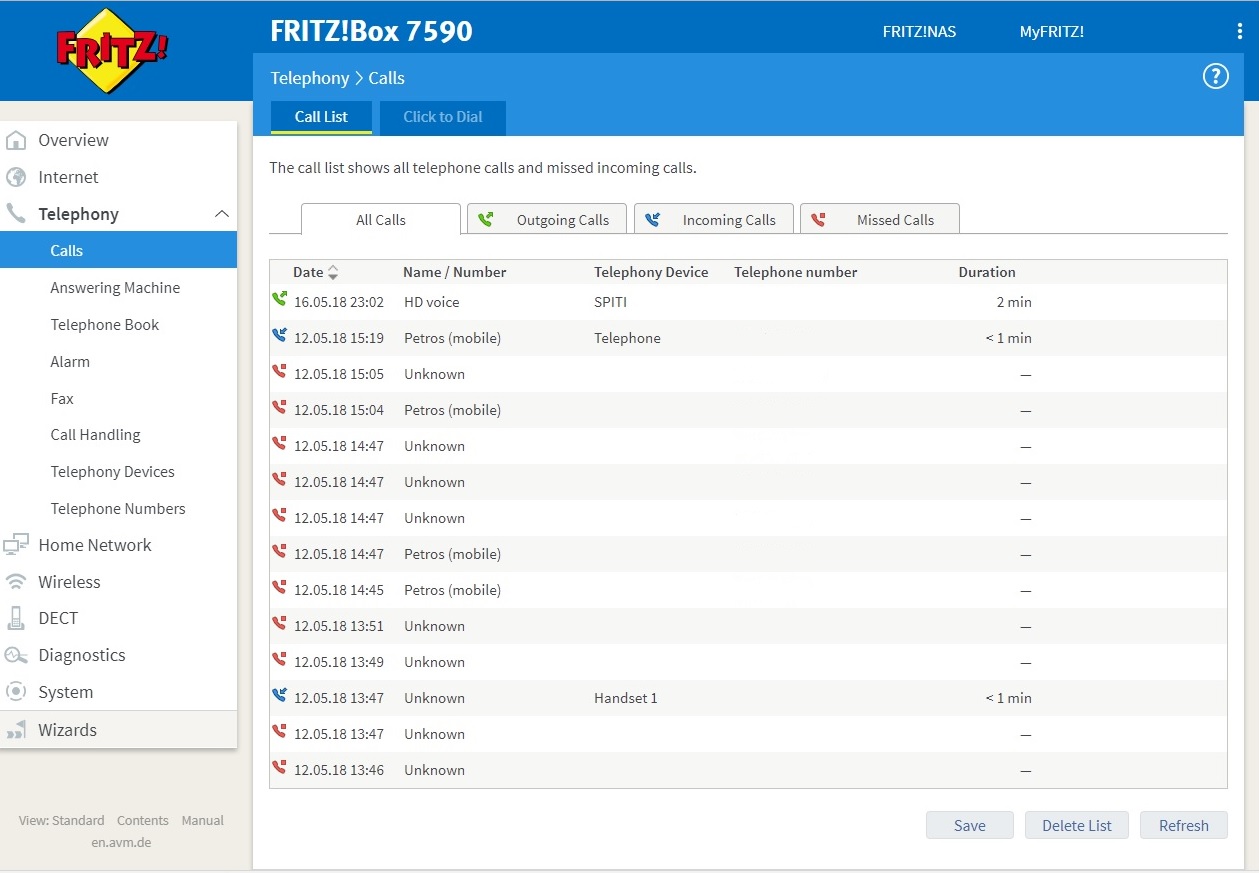Select the Missed Calls tab
The image size is (1259, 873).
(880, 220)
